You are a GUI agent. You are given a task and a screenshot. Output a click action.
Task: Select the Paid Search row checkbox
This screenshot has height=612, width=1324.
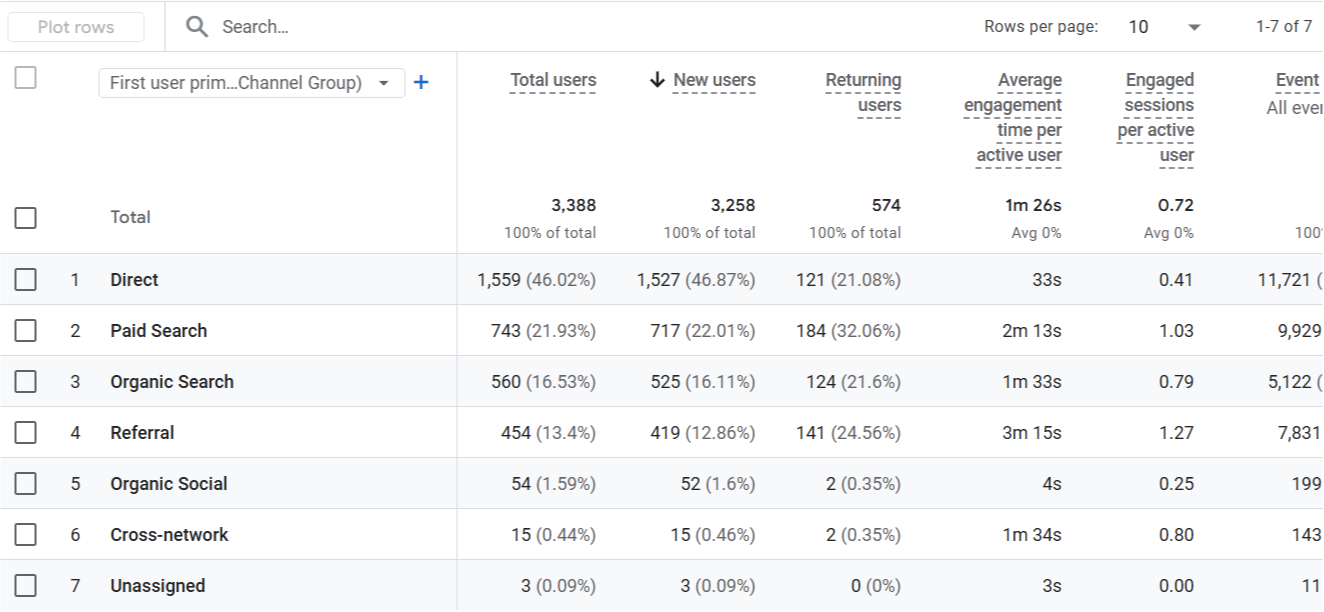point(26,331)
